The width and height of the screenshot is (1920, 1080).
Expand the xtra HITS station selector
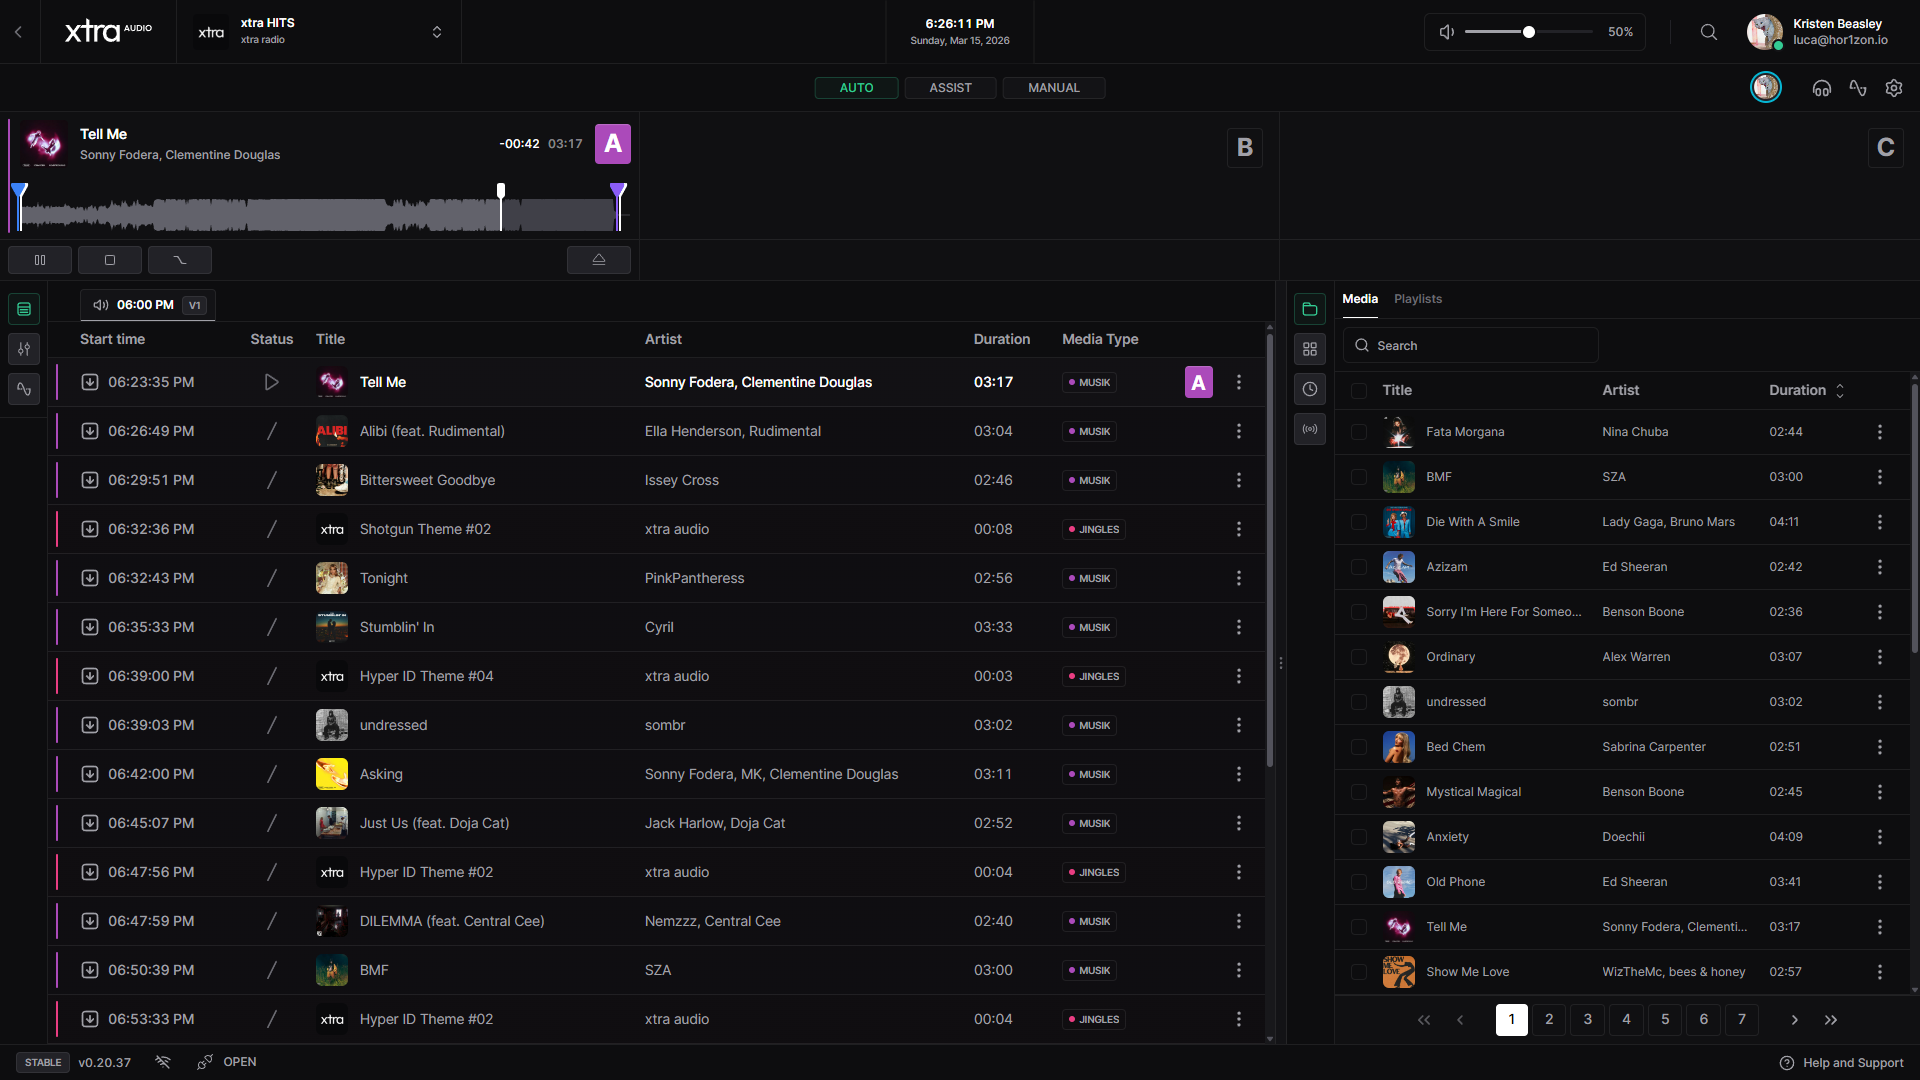436,32
